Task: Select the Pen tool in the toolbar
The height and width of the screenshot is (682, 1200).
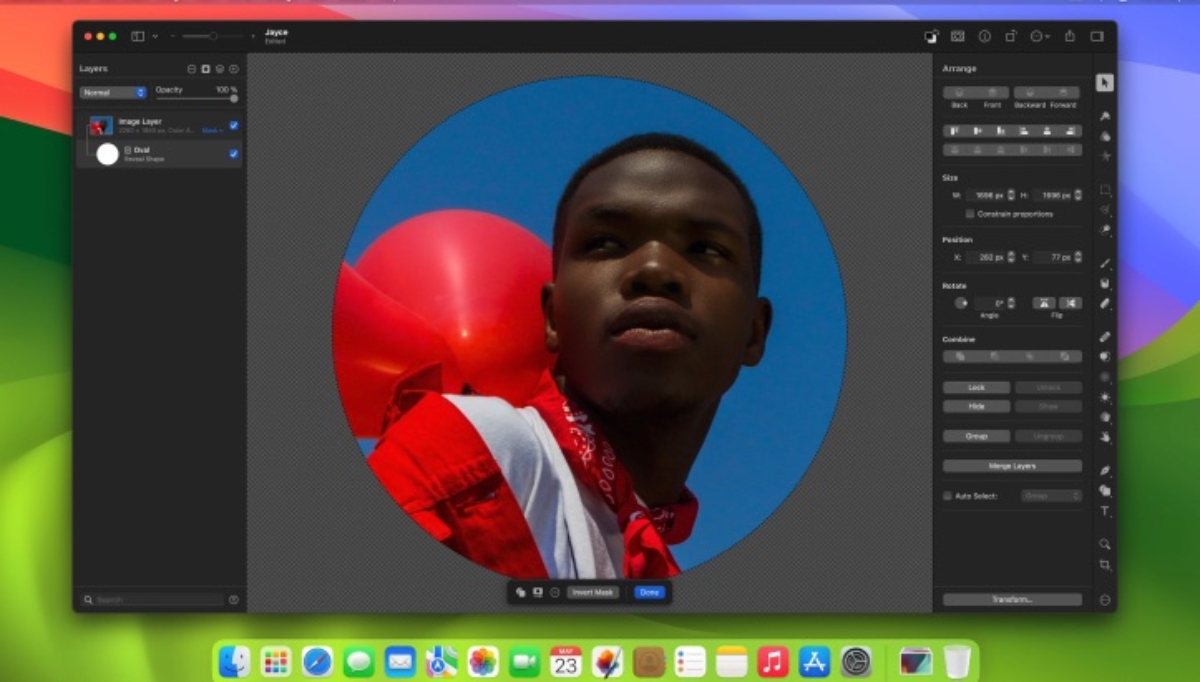Action: 1105,470
